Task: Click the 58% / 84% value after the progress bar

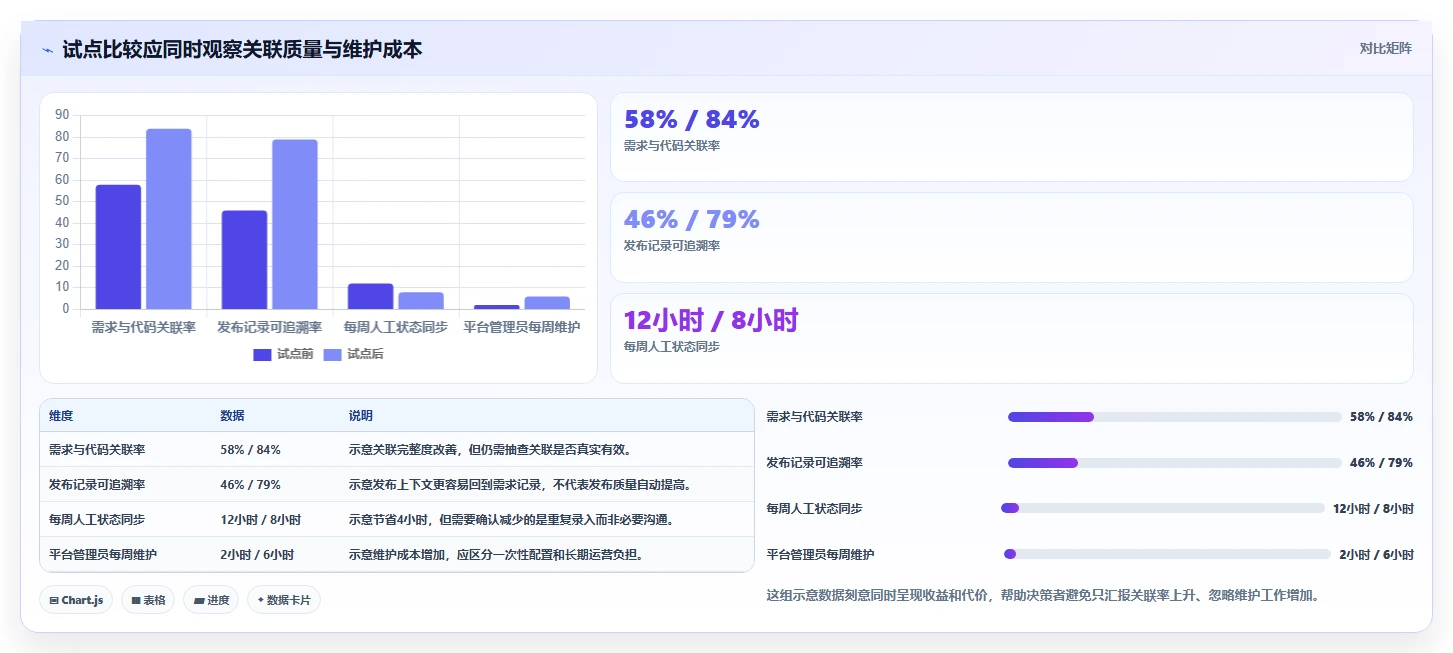Action: pos(1381,417)
